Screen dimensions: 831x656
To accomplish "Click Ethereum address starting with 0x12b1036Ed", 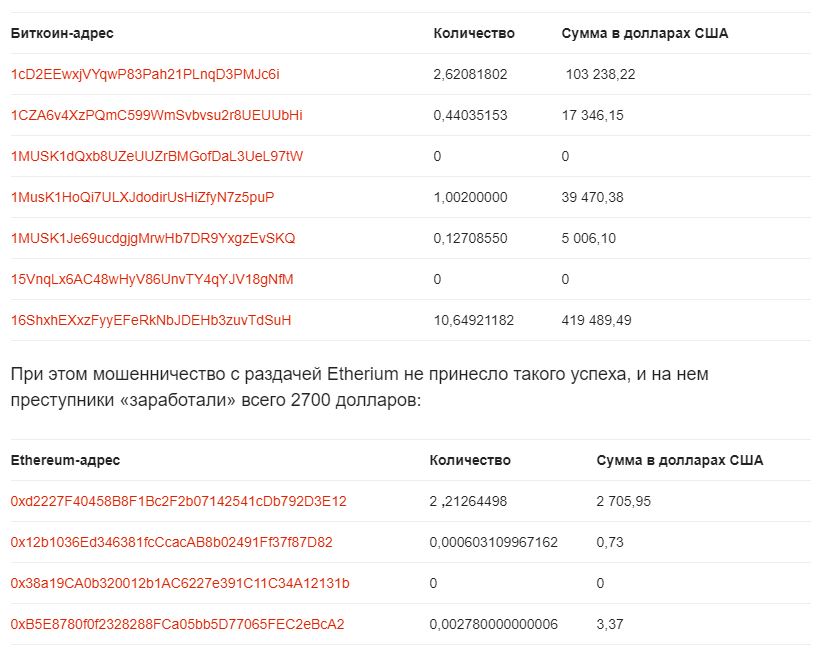I will pos(172,542).
